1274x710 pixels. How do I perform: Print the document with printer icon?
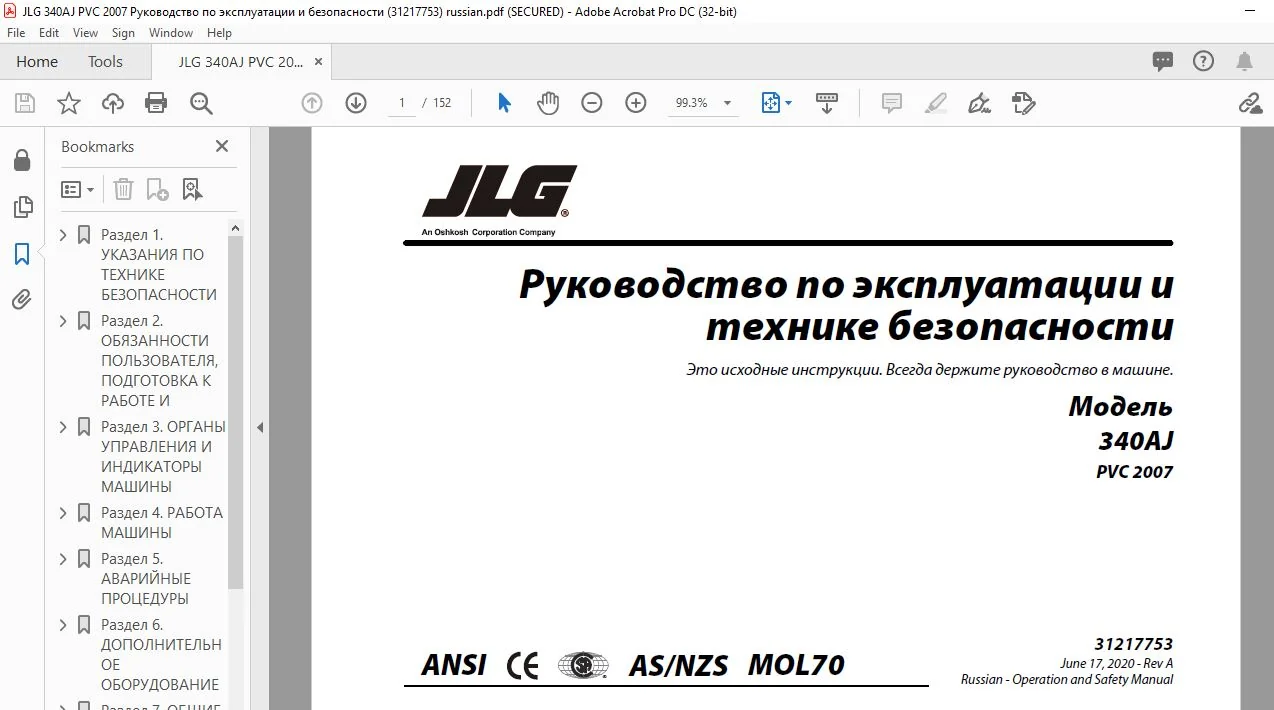pyautogui.click(x=156, y=103)
